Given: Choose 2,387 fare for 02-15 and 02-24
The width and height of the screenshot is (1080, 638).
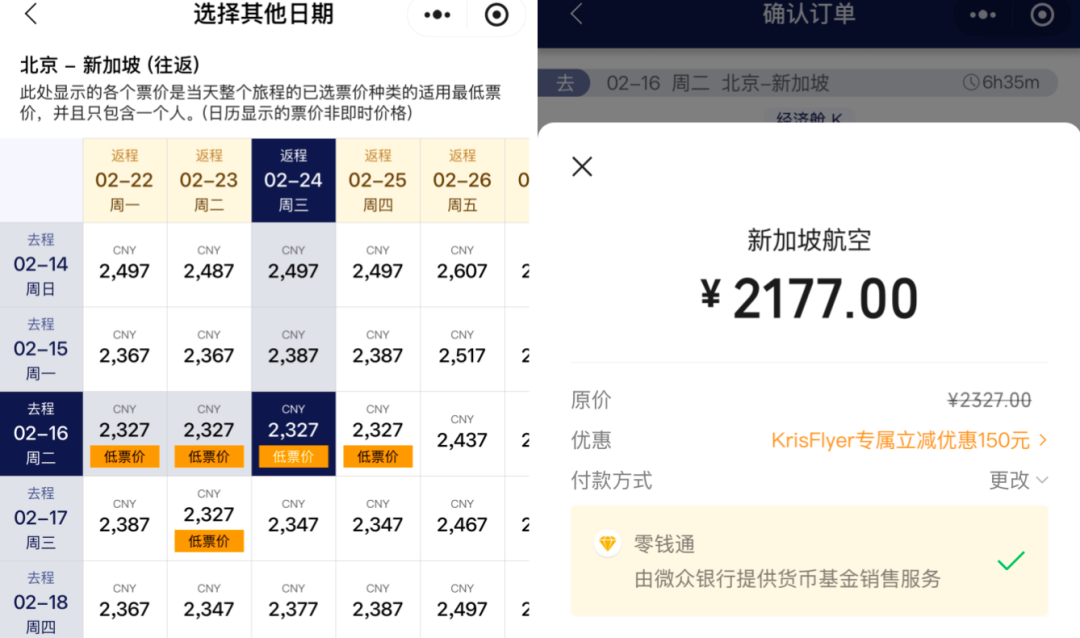Looking at the screenshot, I should [x=293, y=349].
